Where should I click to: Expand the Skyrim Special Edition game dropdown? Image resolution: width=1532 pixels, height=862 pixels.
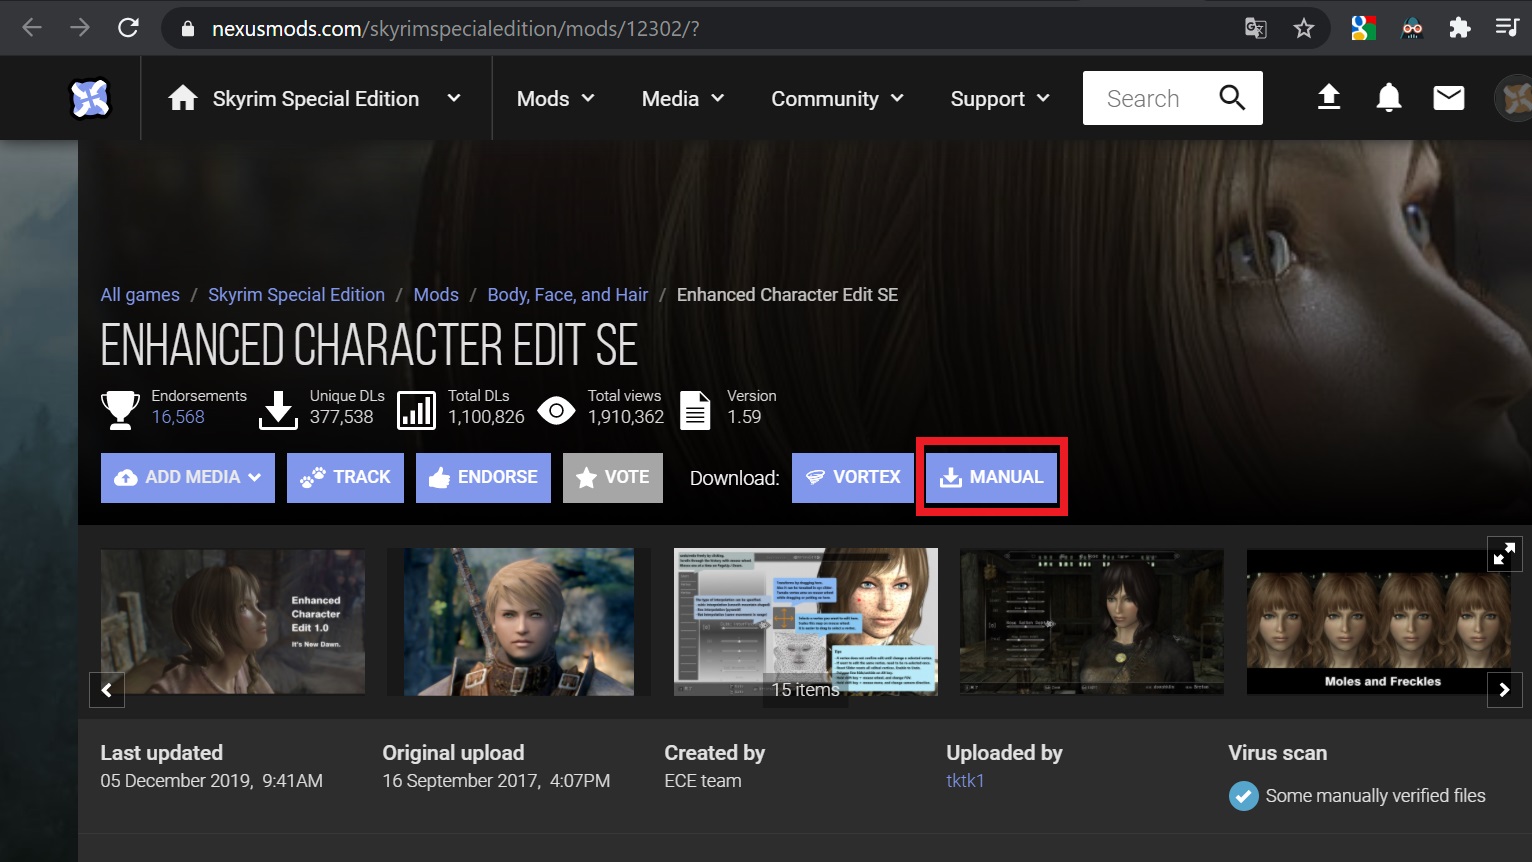[453, 98]
